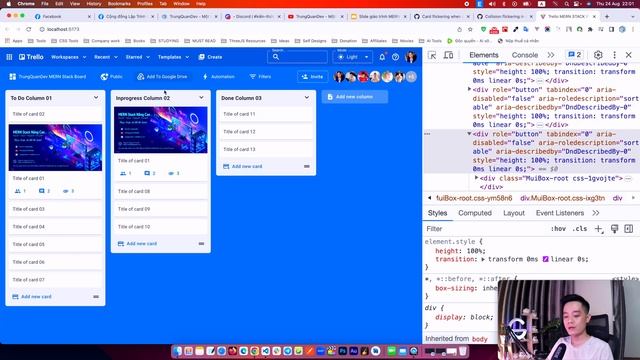Focus the Styles Filter input

point(486,229)
